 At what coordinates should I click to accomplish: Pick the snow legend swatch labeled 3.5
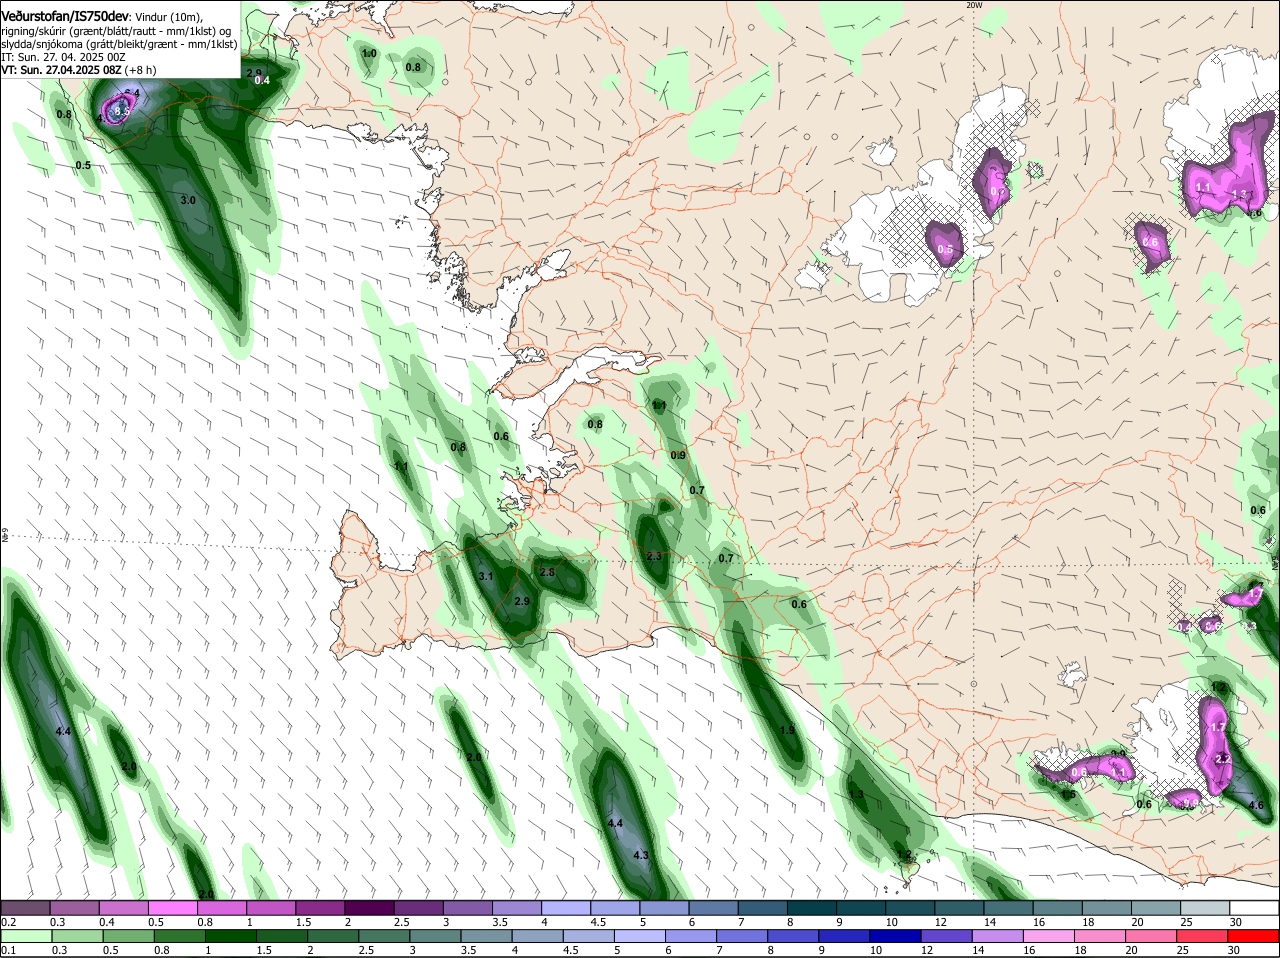click(x=516, y=907)
